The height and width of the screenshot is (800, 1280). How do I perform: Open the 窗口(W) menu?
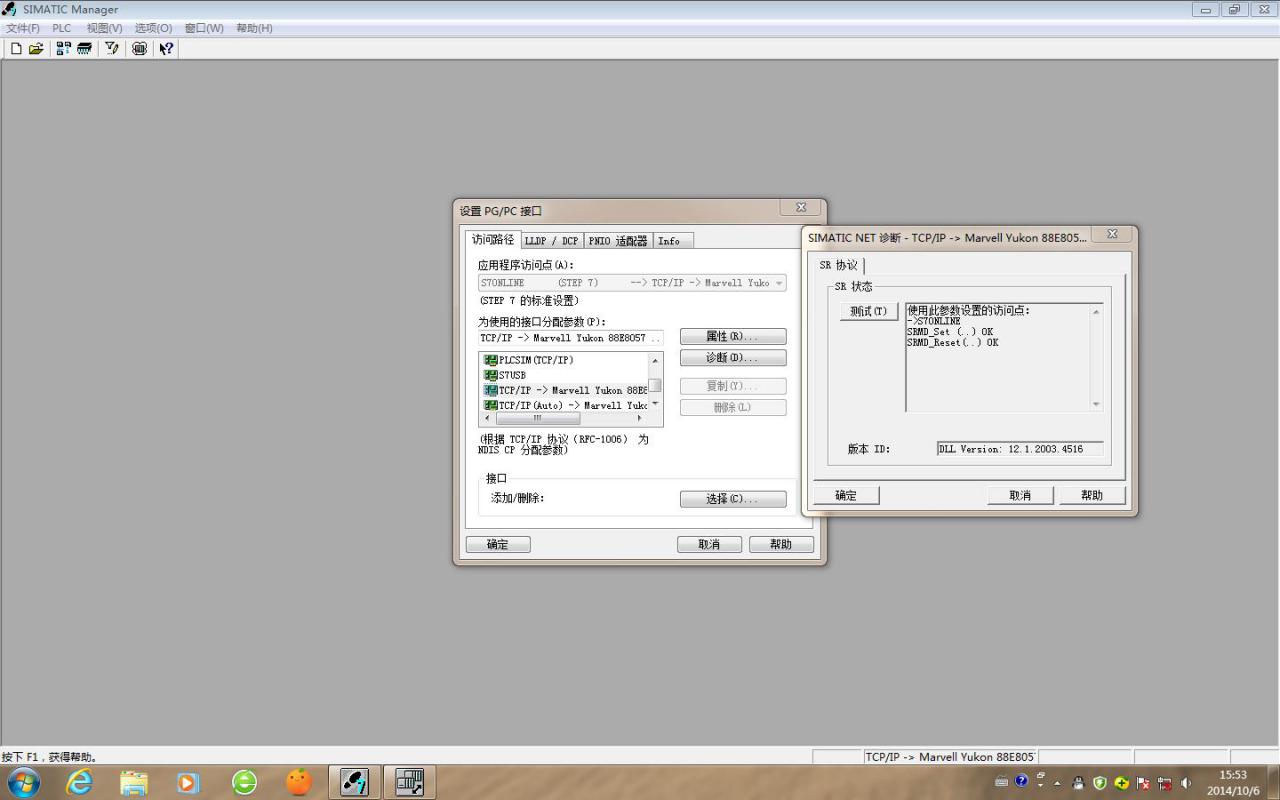coord(204,28)
